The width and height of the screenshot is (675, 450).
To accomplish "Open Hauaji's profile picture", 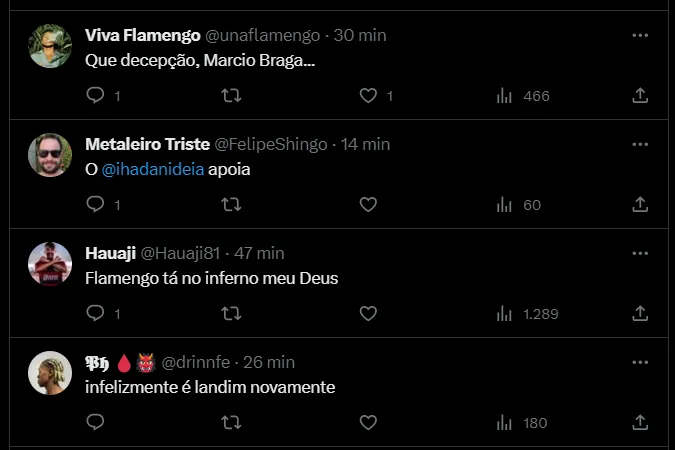I will [x=50, y=264].
